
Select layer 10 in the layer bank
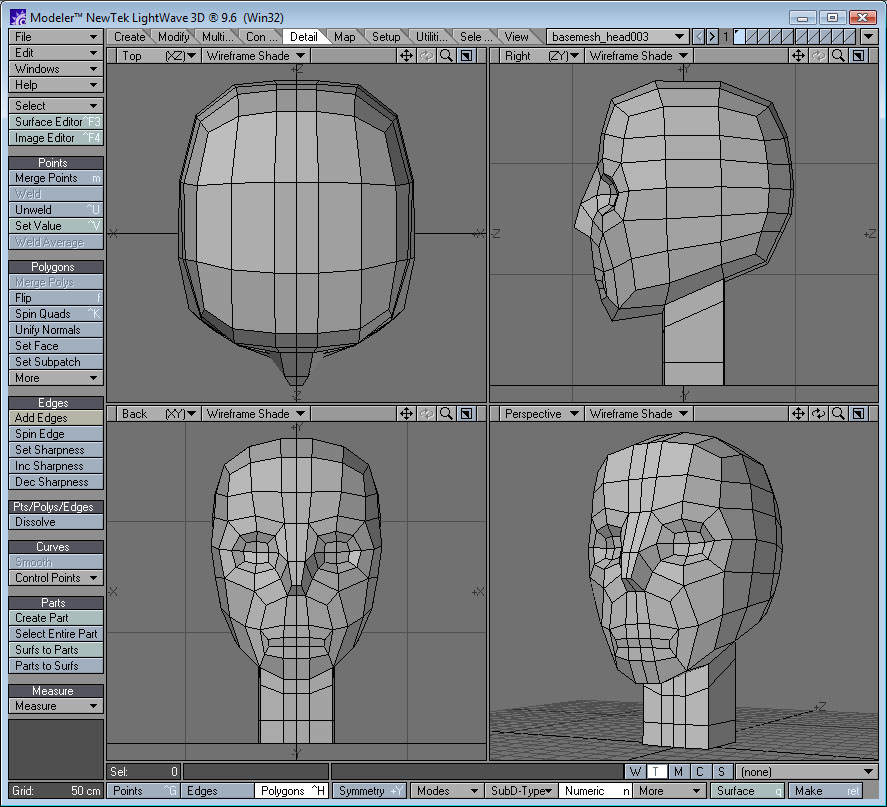(x=850, y=37)
